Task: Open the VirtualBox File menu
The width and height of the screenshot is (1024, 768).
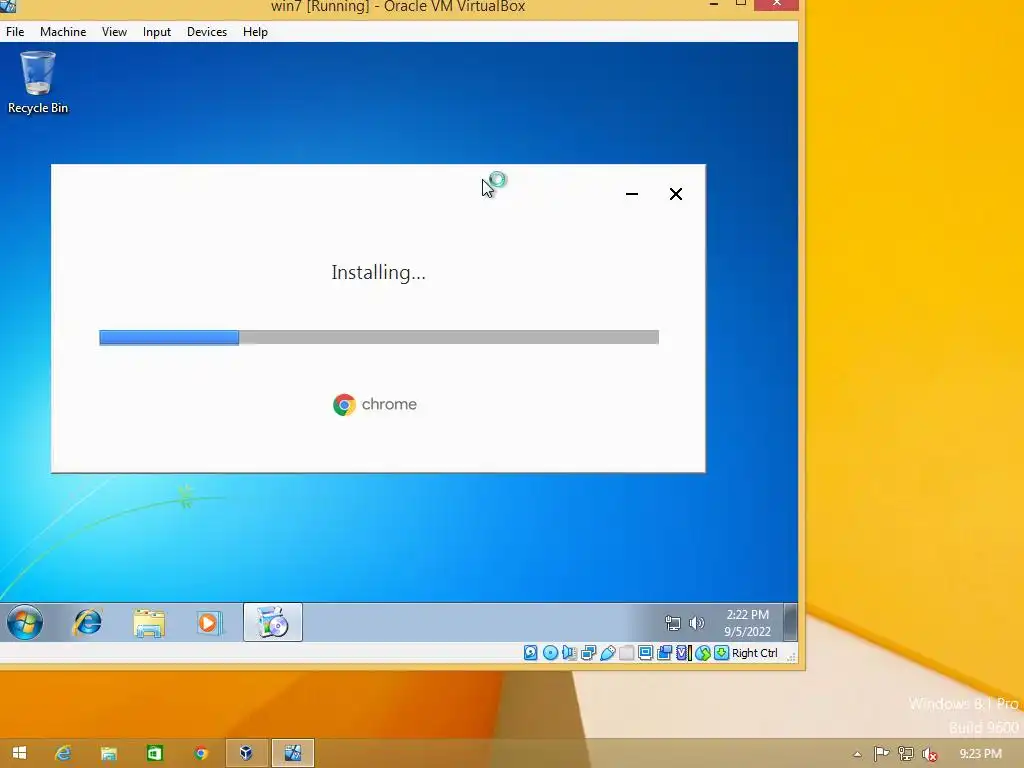Action: pyautogui.click(x=15, y=31)
